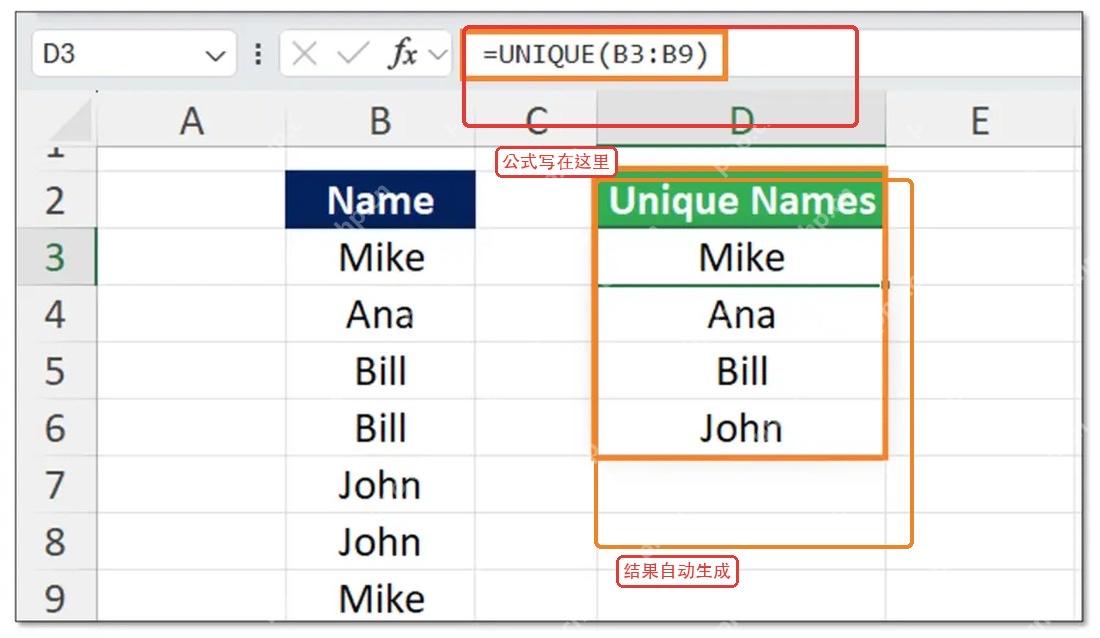The height and width of the screenshot is (638, 1100).
Task: Select column B header
Action: (x=380, y=121)
